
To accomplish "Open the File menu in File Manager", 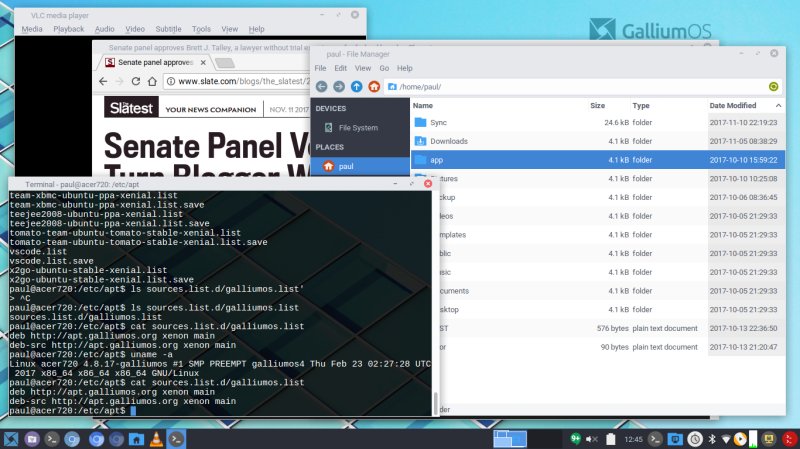I will point(320,68).
